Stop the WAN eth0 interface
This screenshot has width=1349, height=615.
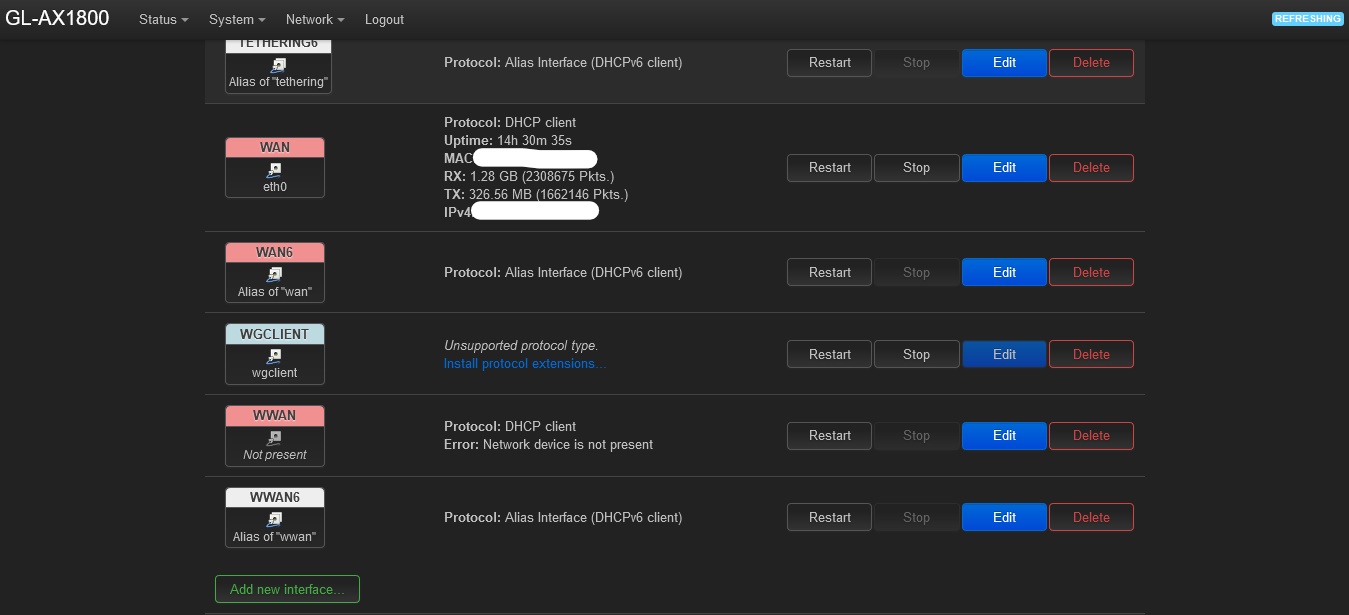pos(916,168)
